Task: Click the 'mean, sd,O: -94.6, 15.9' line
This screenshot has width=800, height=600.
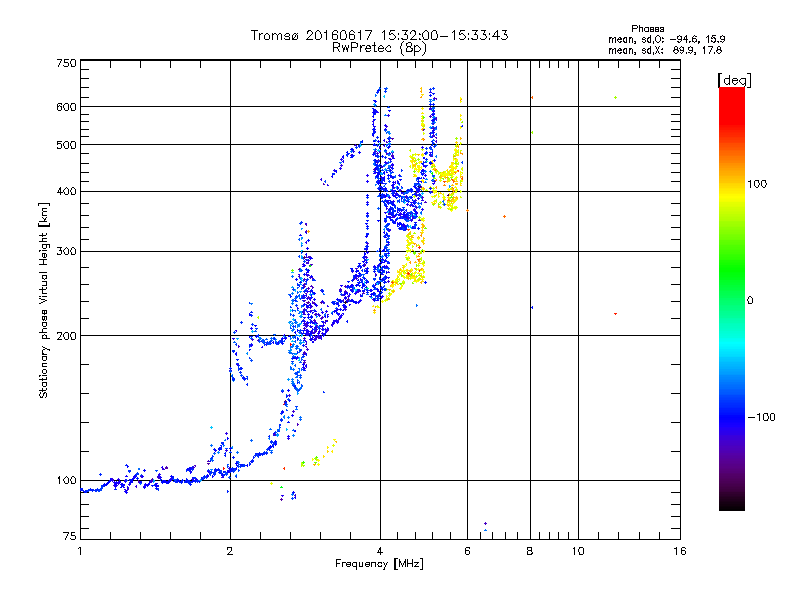Action: (666, 39)
